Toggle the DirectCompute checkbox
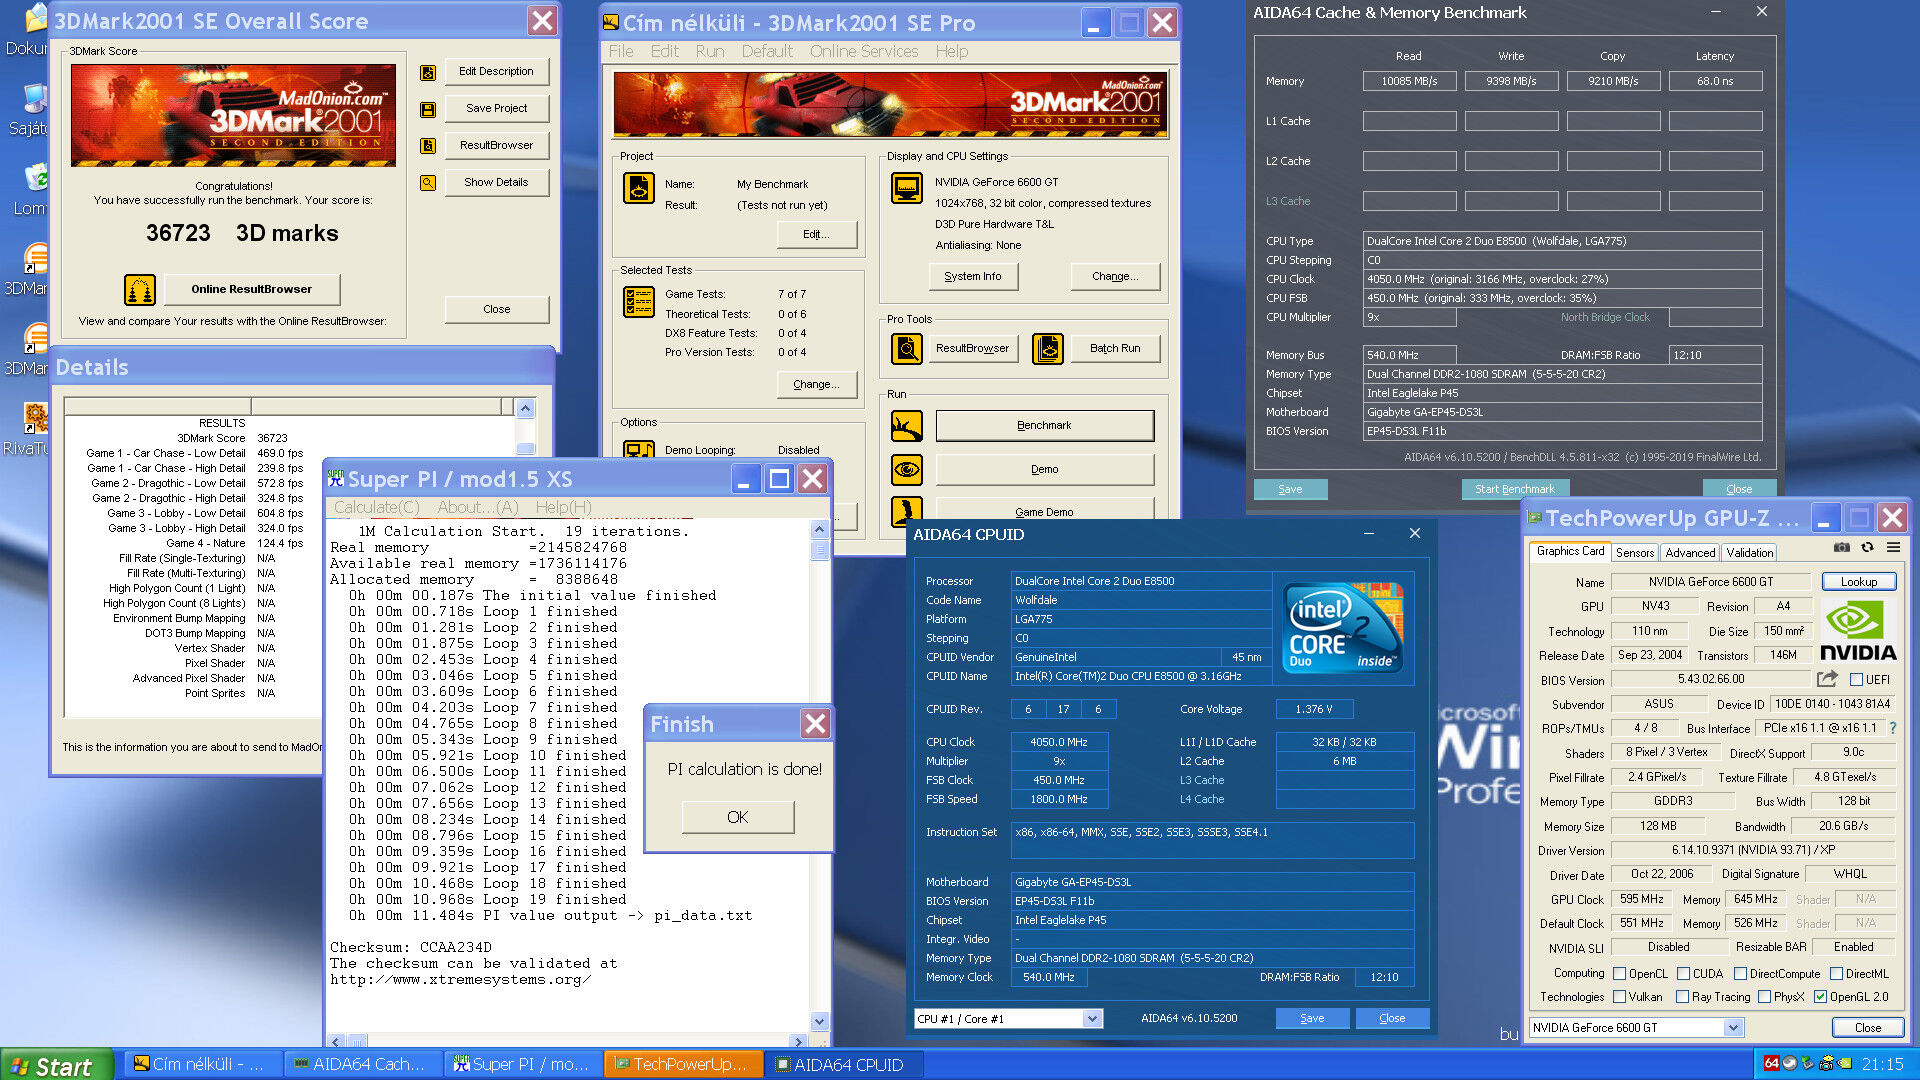 click(1740, 974)
